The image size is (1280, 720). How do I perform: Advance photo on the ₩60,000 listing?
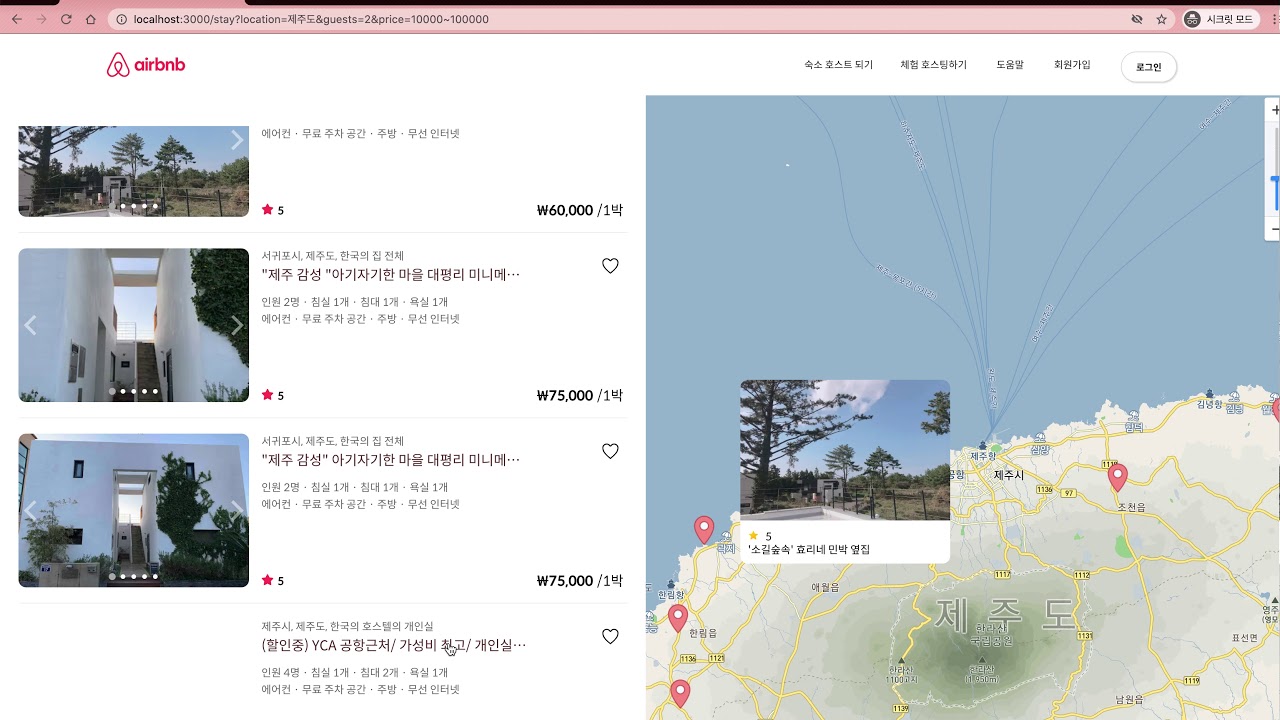point(237,141)
